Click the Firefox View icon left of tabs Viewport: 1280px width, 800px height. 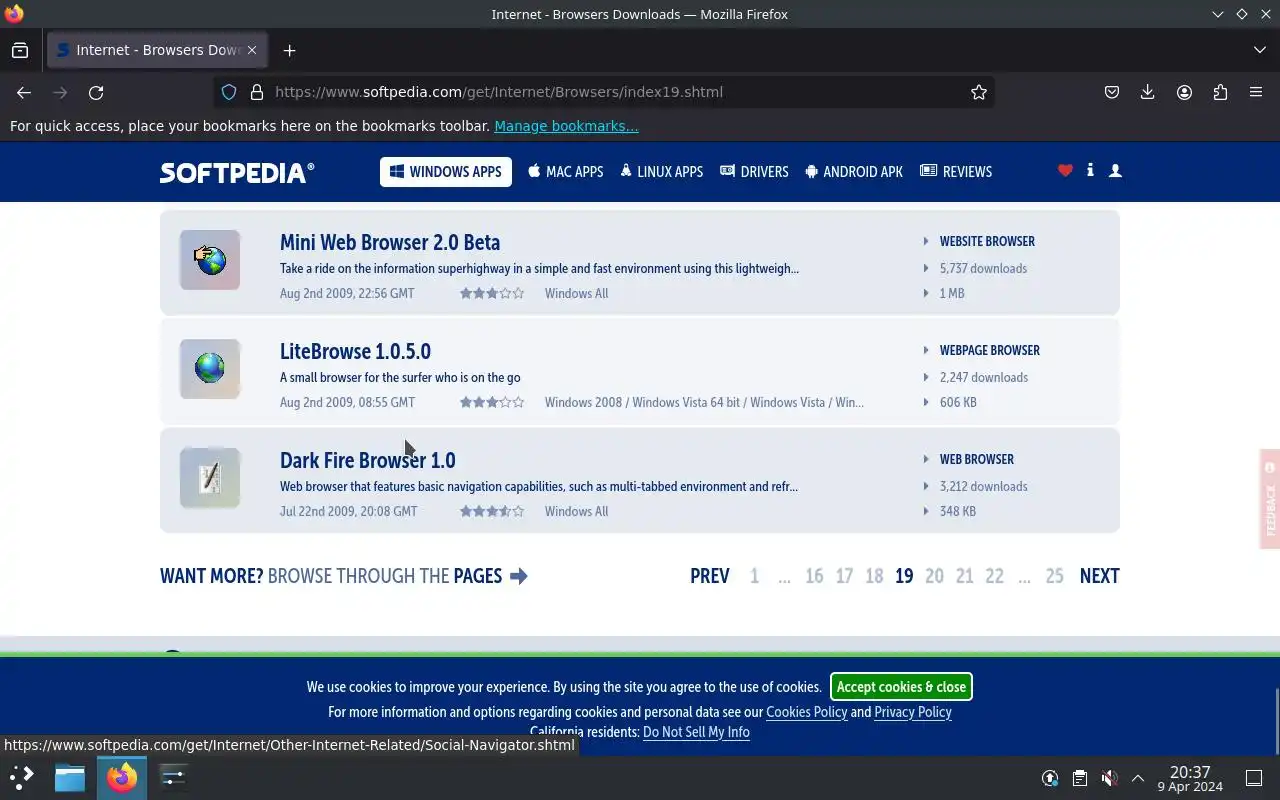click(x=20, y=50)
